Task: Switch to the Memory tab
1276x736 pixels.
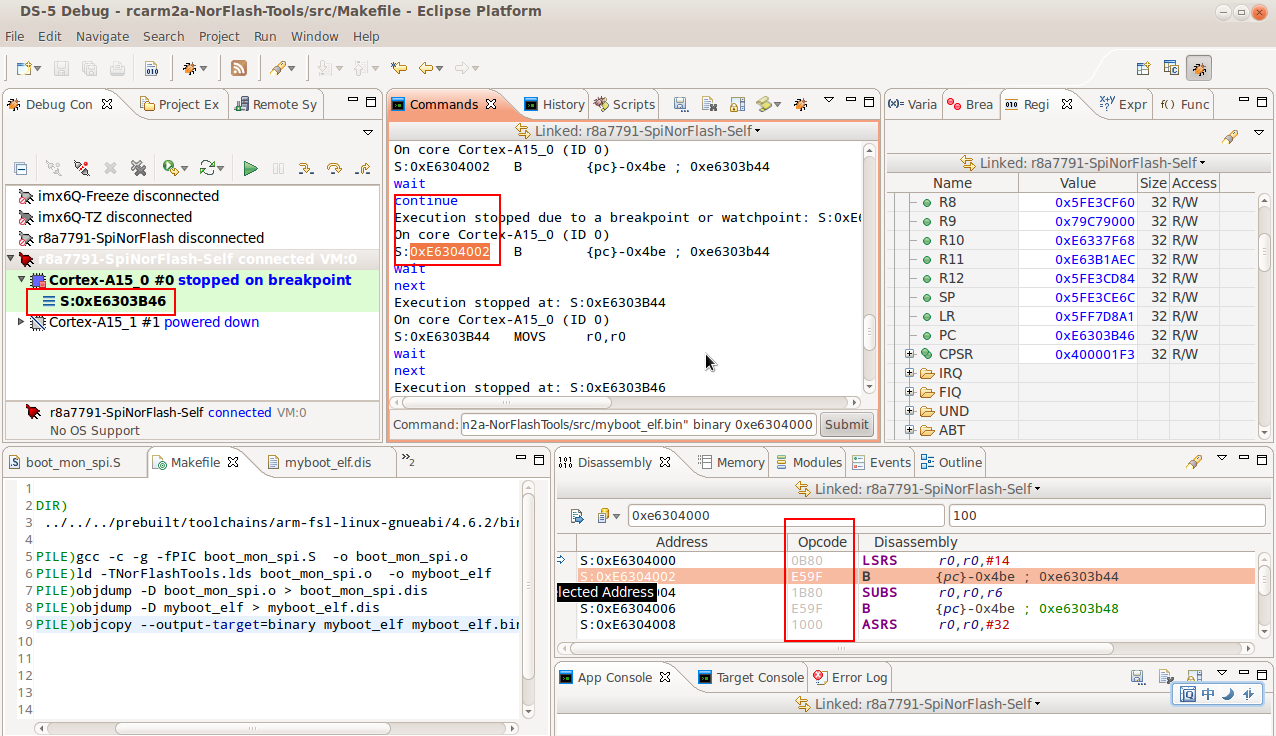Action: (x=731, y=462)
